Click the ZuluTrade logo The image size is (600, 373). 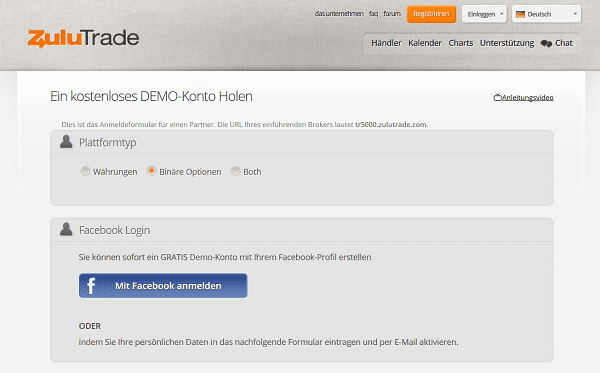tap(83, 38)
